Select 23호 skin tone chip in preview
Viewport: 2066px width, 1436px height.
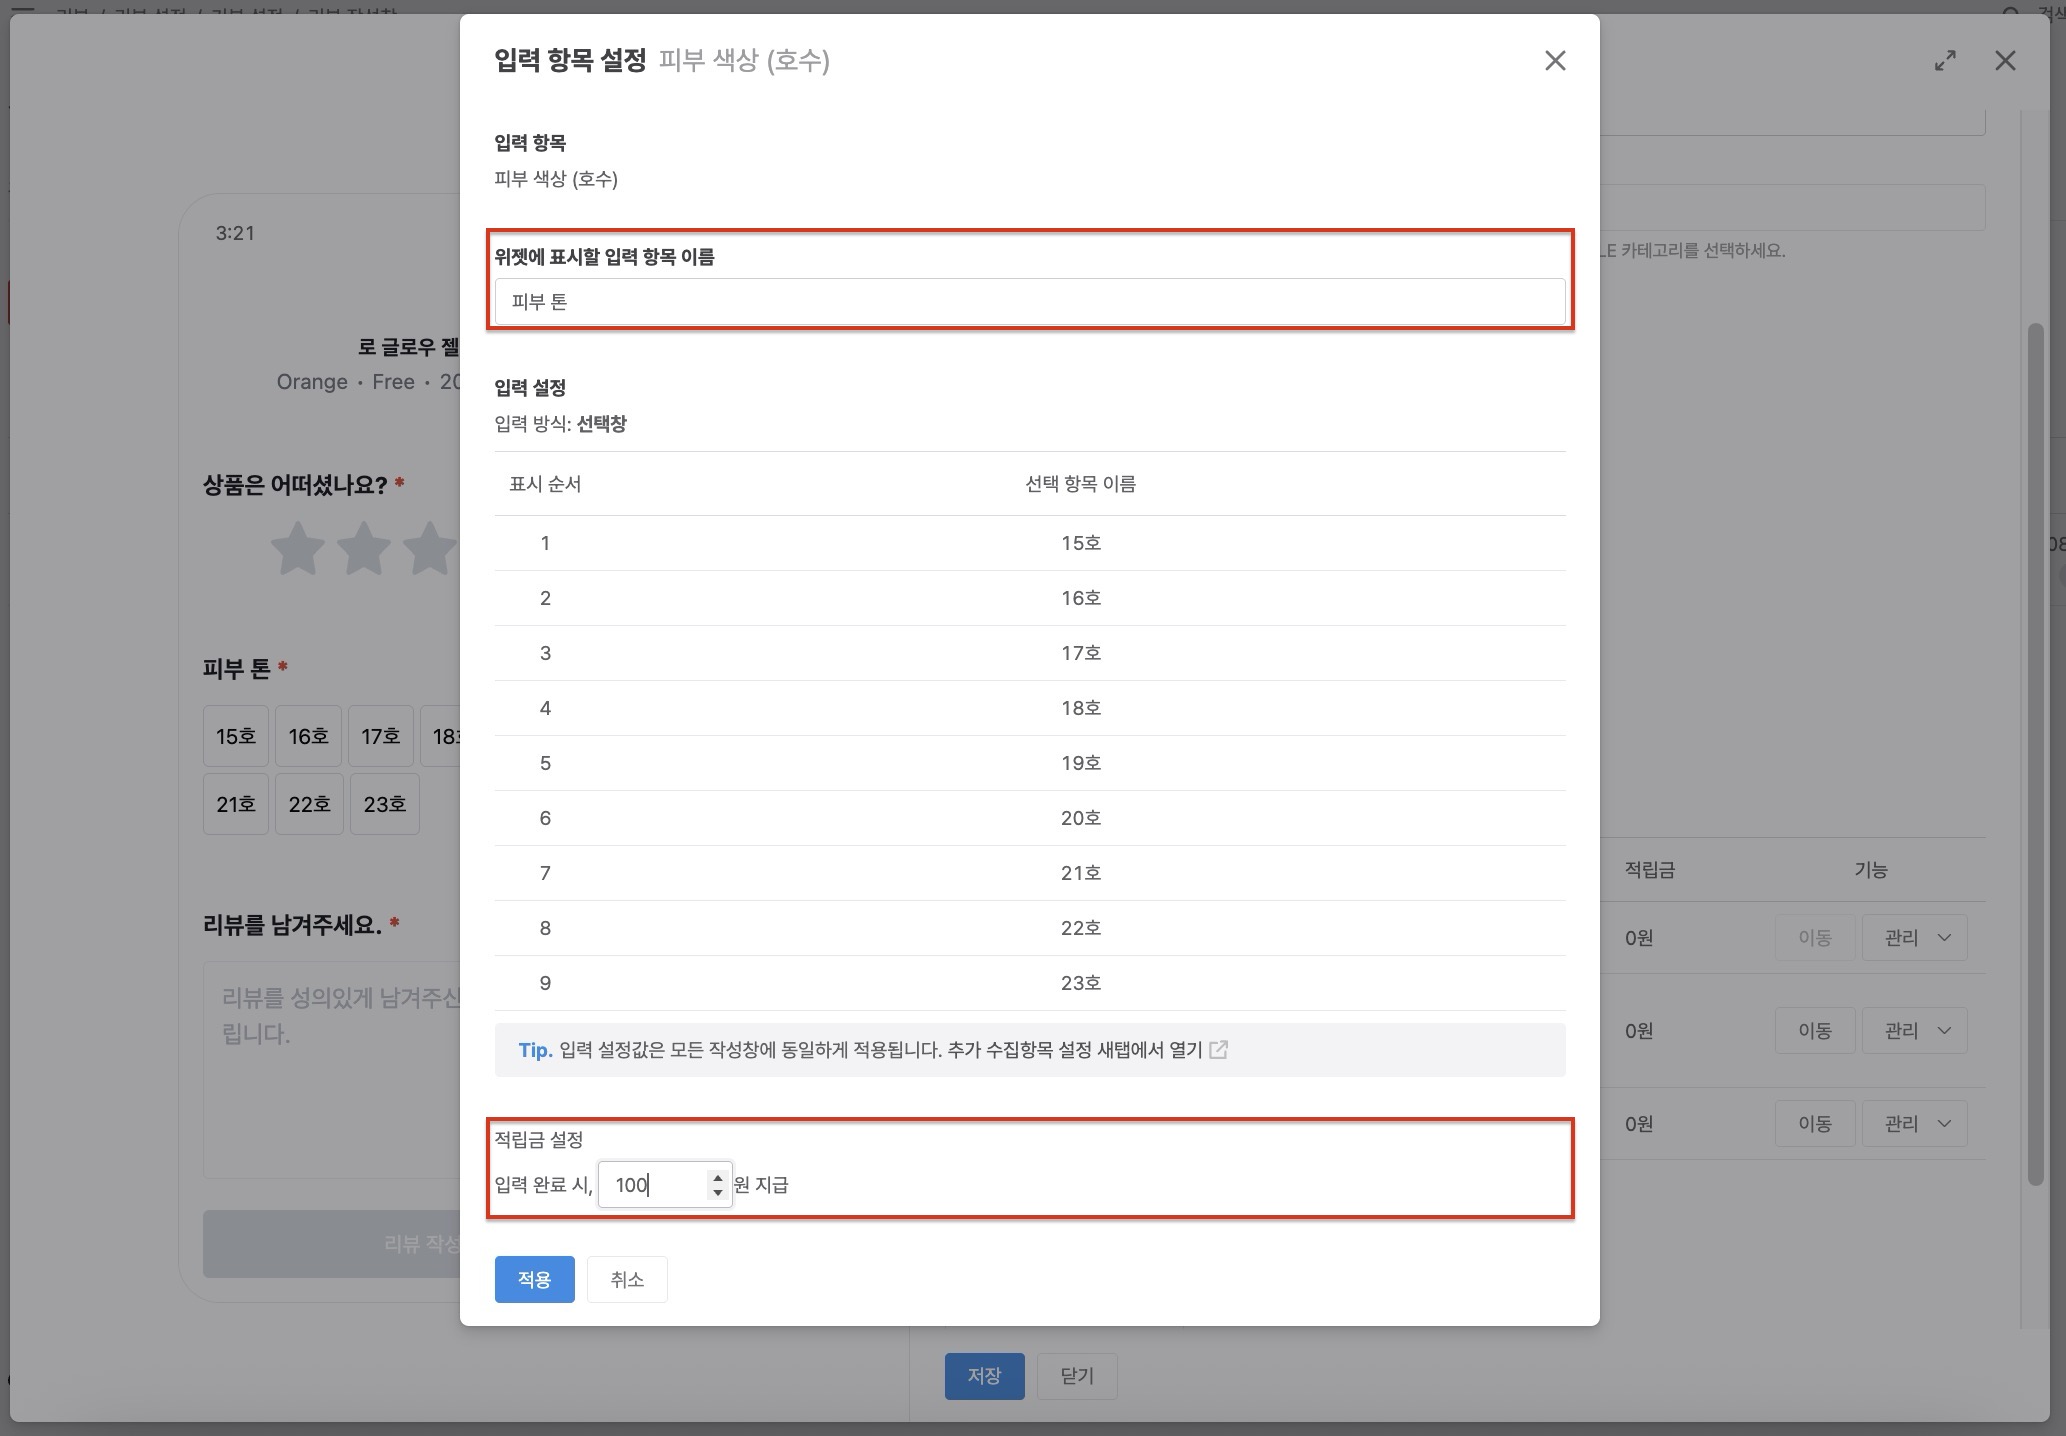[x=385, y=804]
